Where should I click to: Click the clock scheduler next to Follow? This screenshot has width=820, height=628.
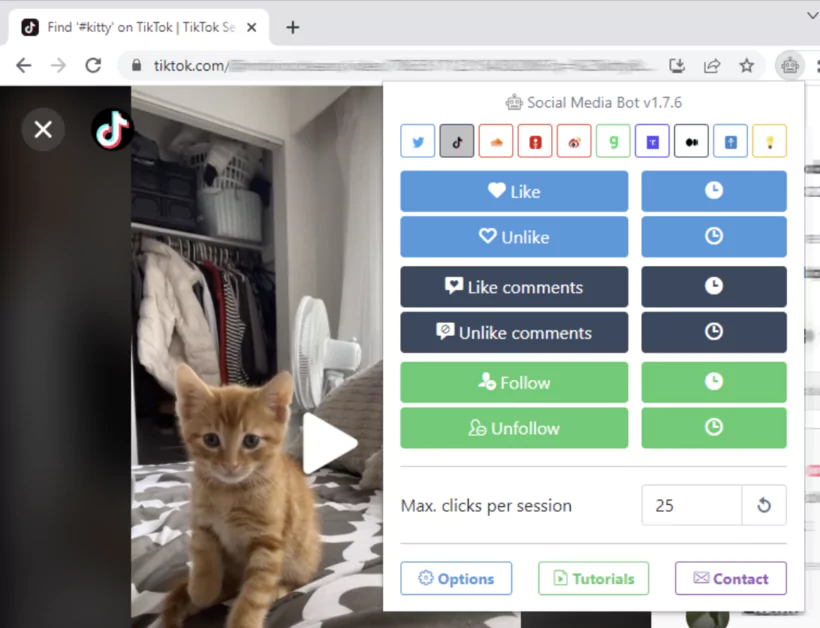click(713, 381)
